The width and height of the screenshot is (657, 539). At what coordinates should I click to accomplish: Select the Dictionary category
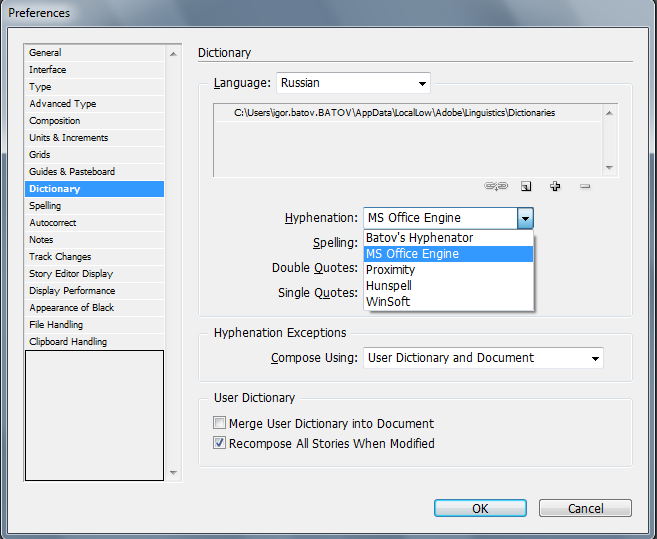coord(94,189)
